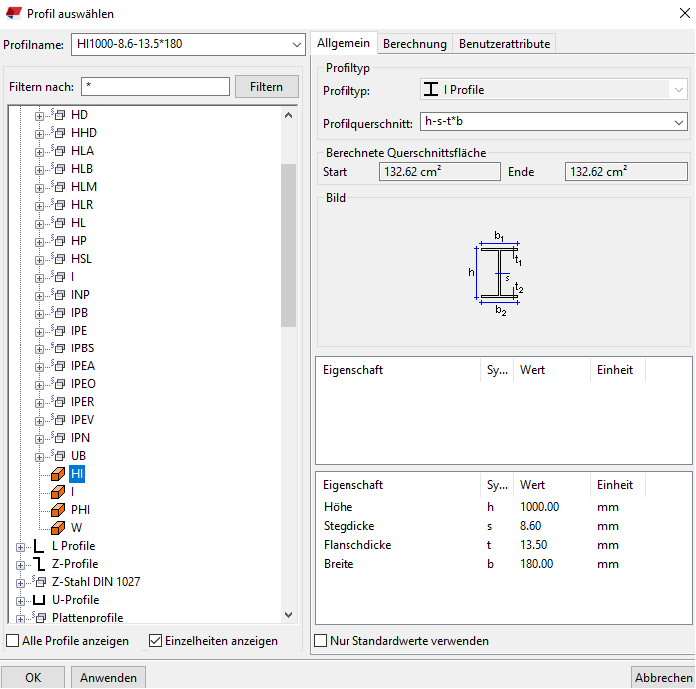The height and width of the screenshot is (689, 696).
Task: Click the UB profile catalog icon
Action: (58, 456)
